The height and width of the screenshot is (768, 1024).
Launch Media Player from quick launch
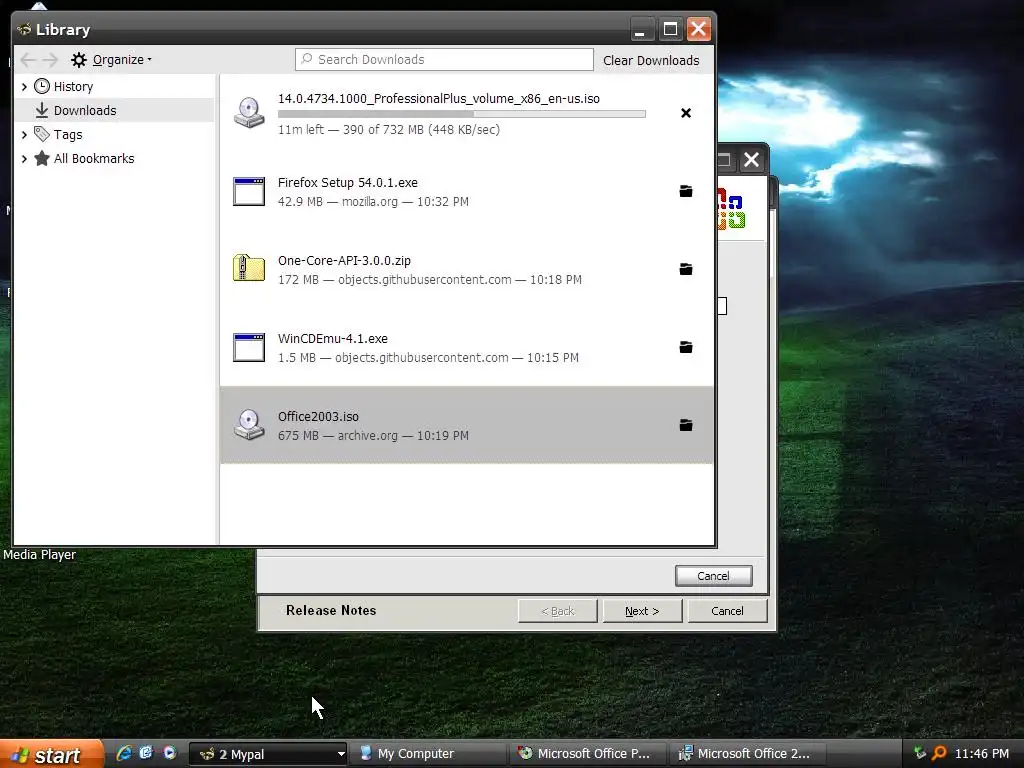click(170, 753)
